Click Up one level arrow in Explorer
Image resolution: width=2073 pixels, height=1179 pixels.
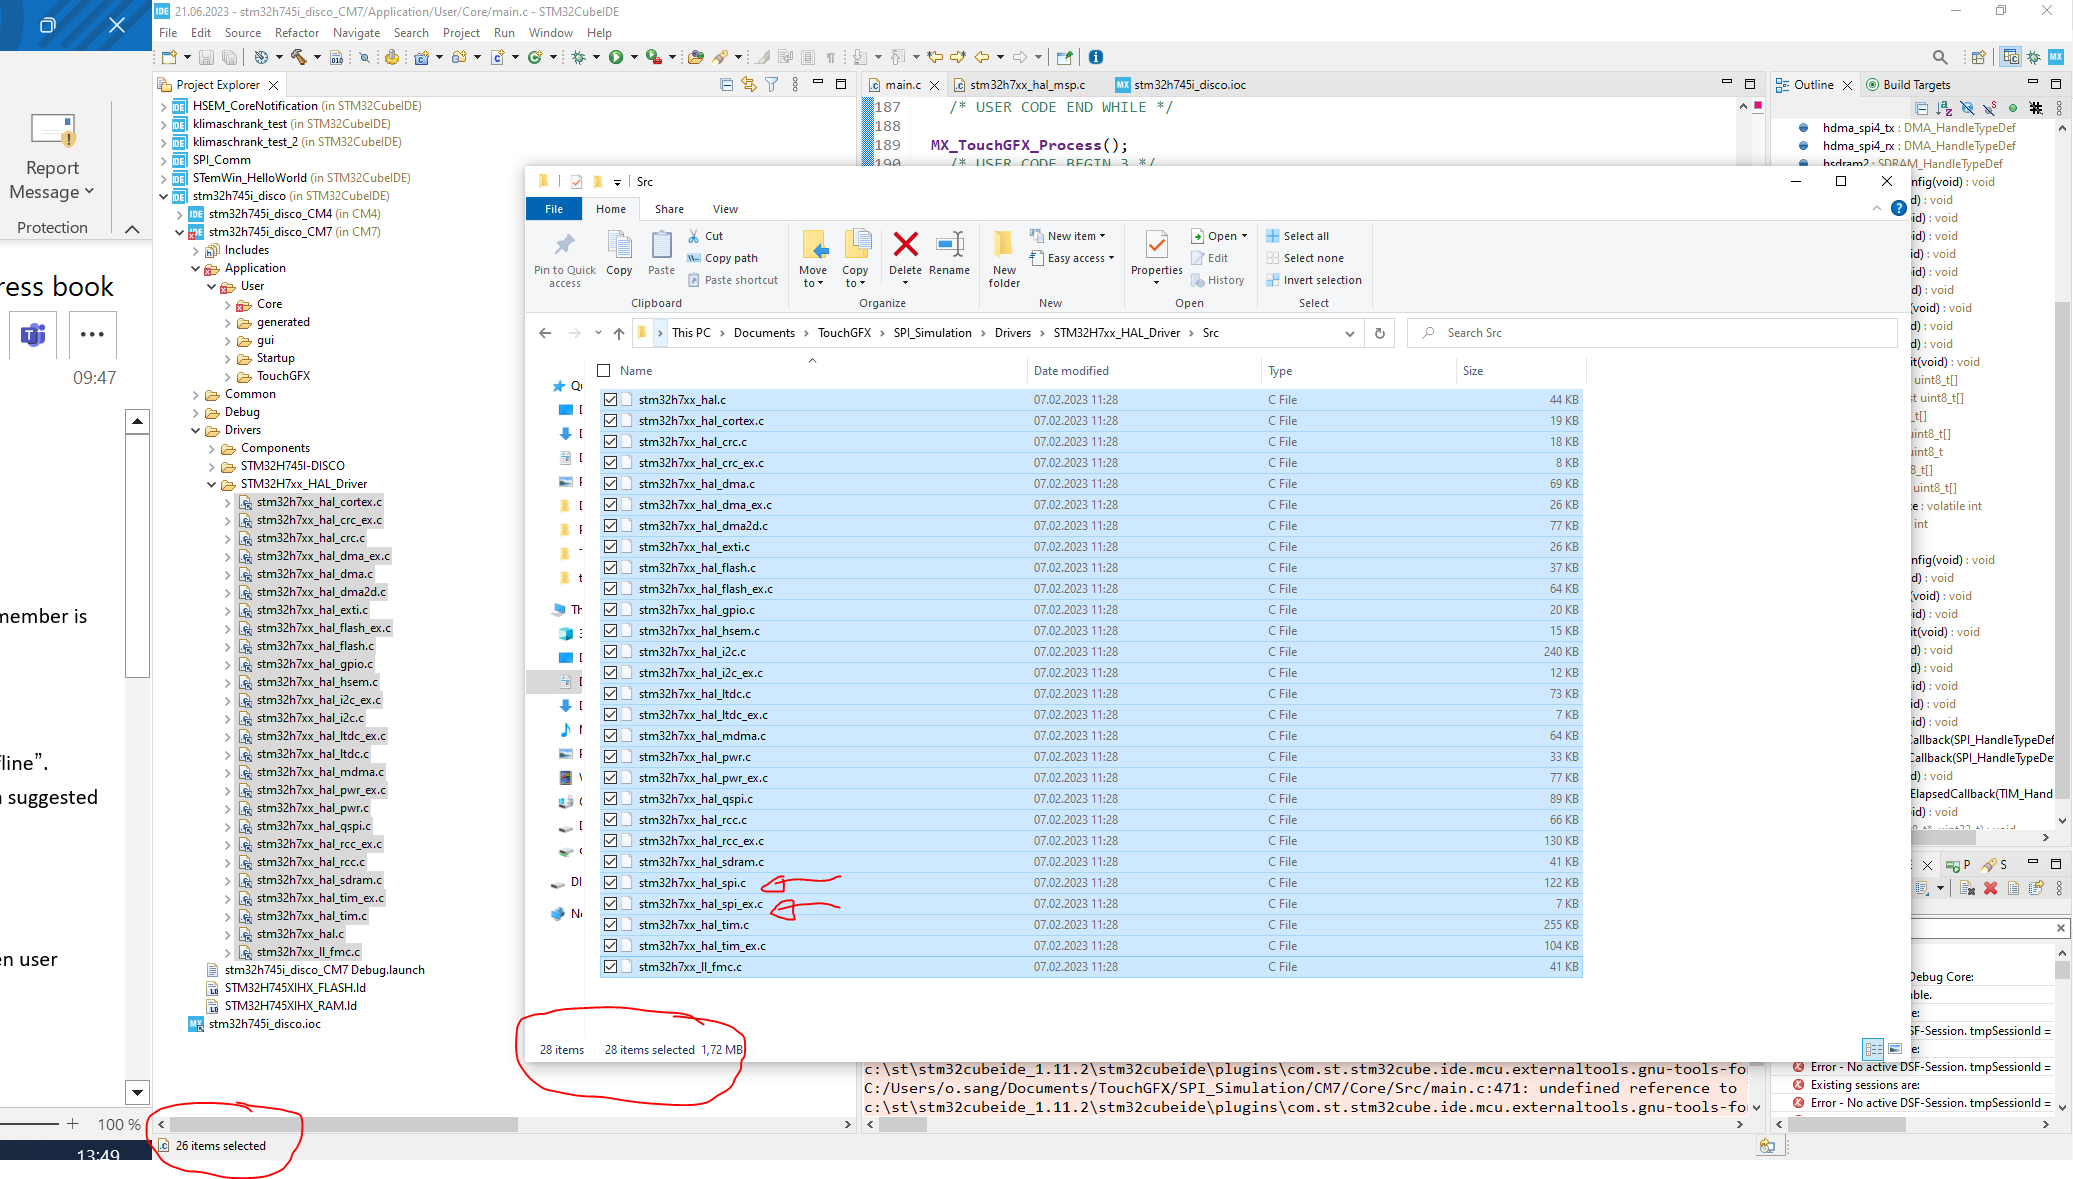tap(619, 333)
